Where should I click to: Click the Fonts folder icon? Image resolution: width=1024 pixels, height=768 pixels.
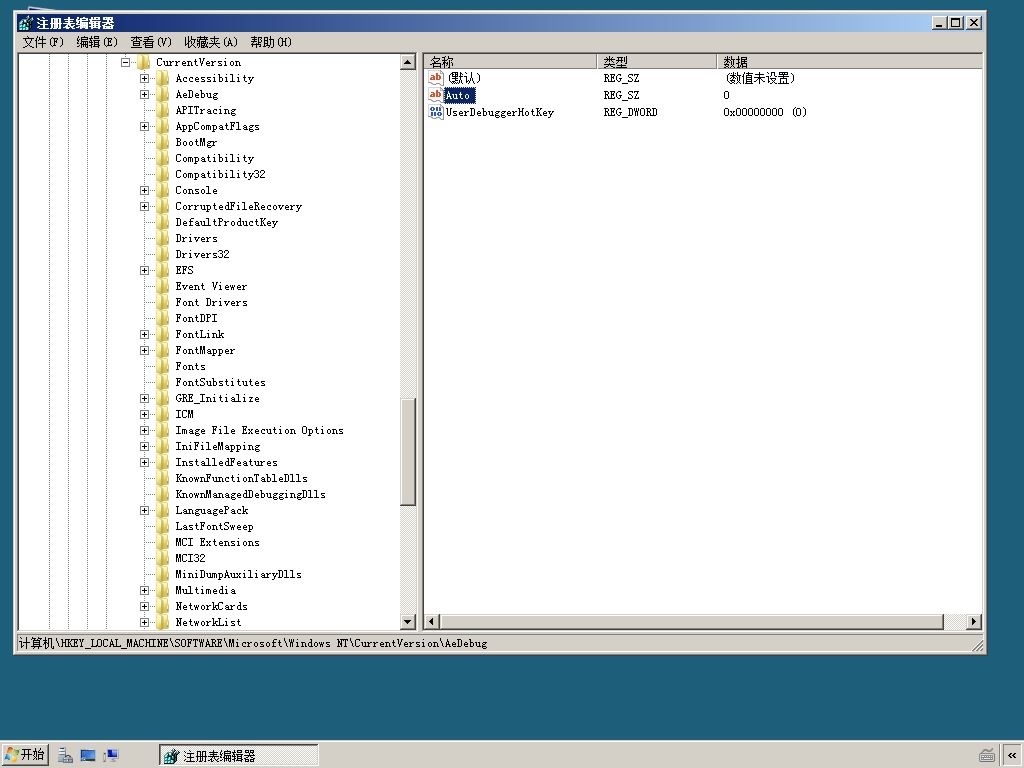pos(163,366)
